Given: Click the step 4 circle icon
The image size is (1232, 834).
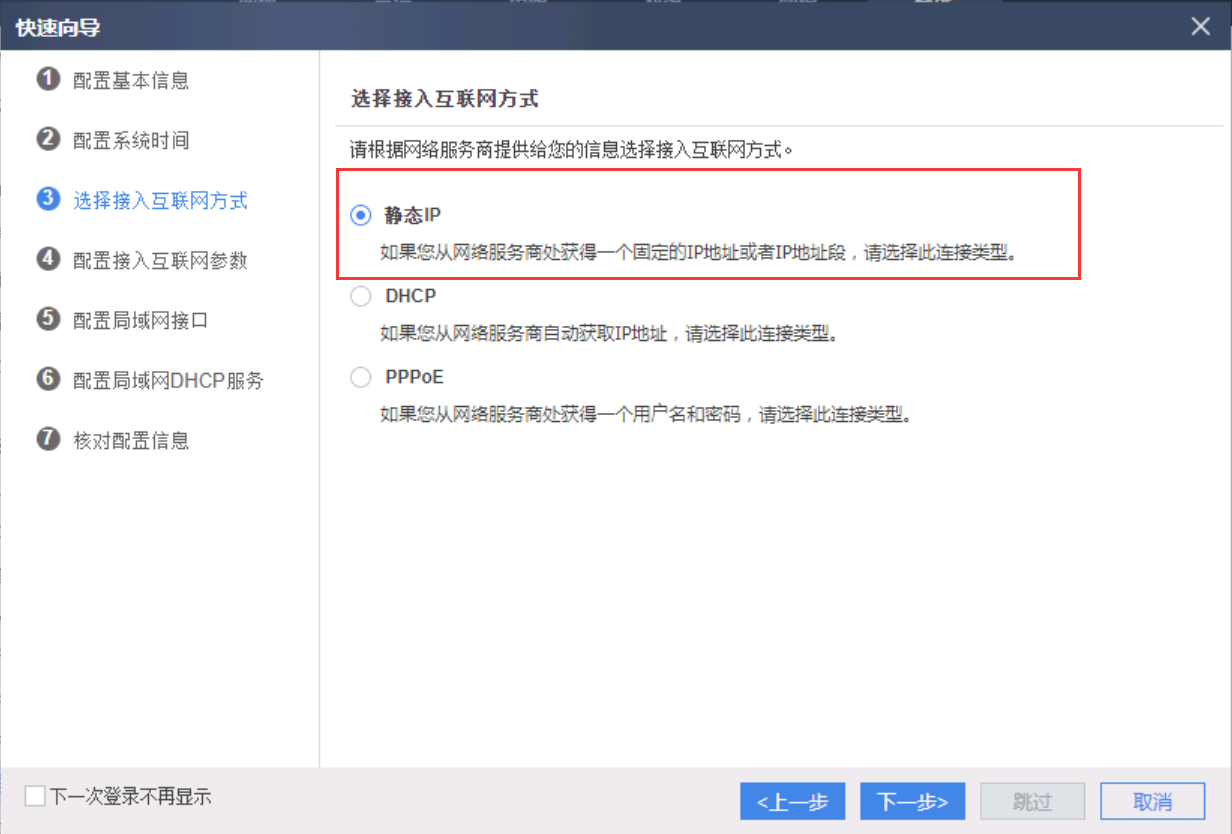Looking at the screenshot, I should [x=48, y=259].
